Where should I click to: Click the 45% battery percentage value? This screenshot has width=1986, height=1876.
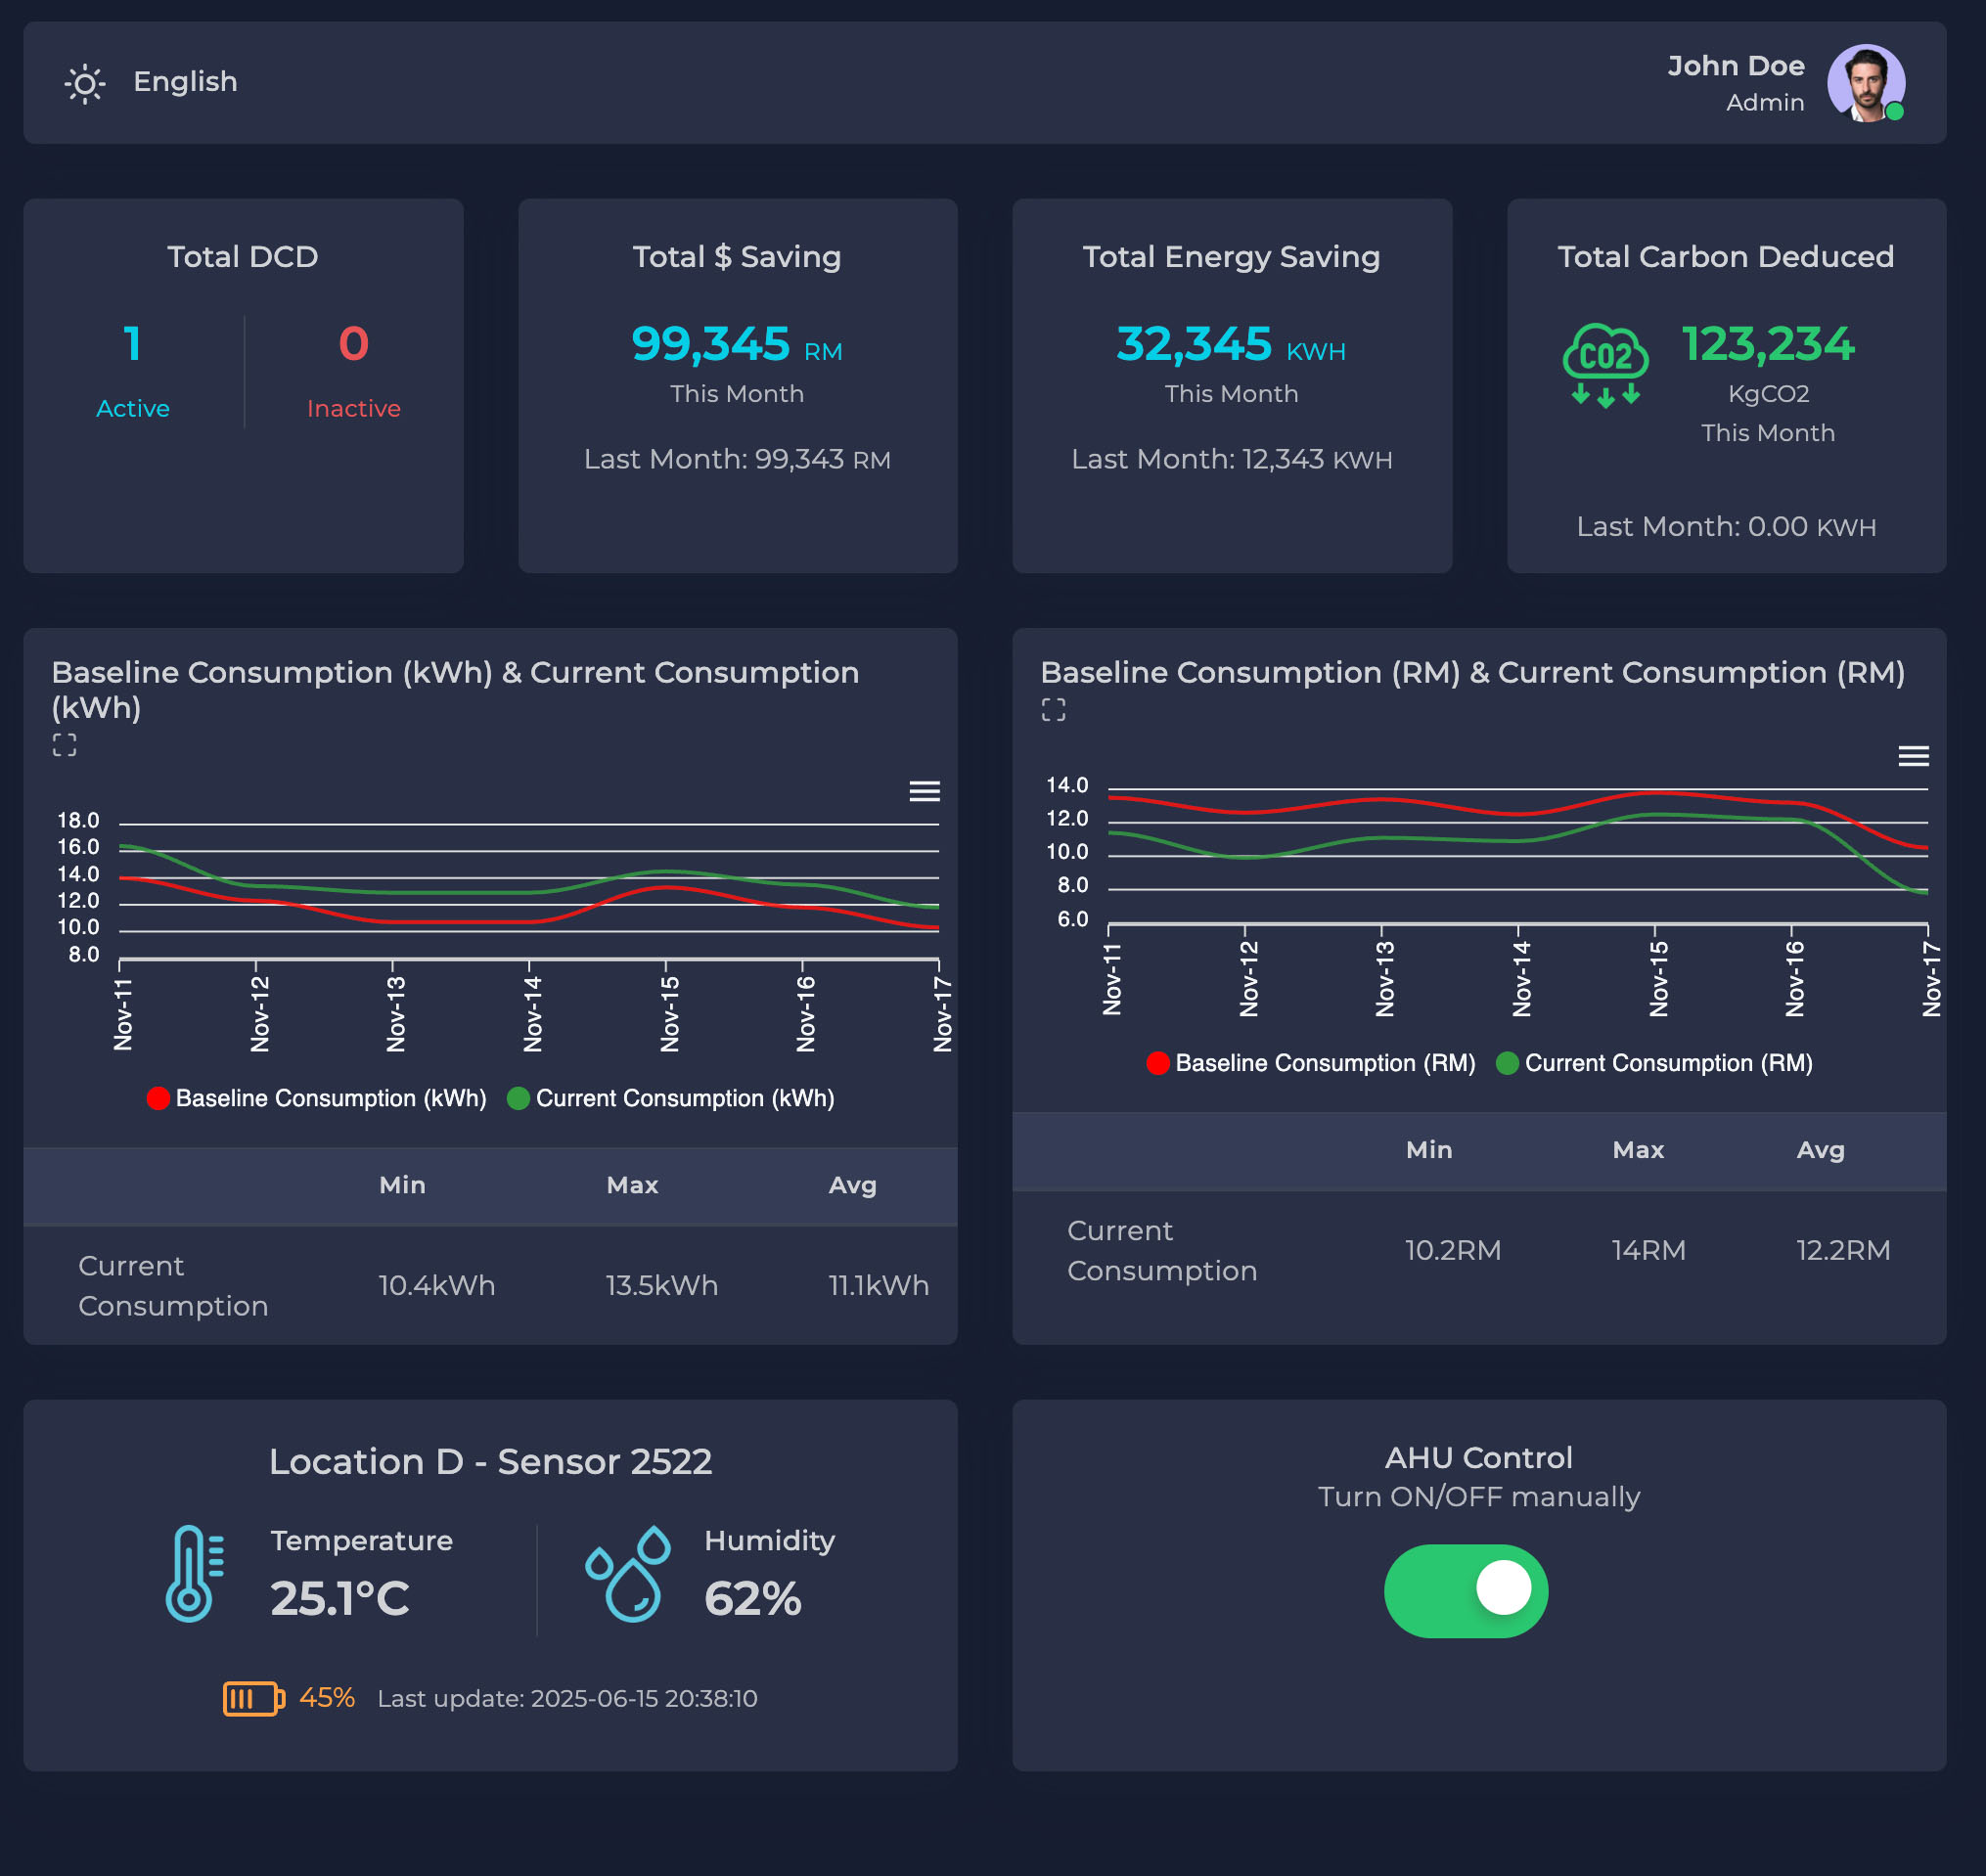pyautogui.click(x=327, y=1698)
